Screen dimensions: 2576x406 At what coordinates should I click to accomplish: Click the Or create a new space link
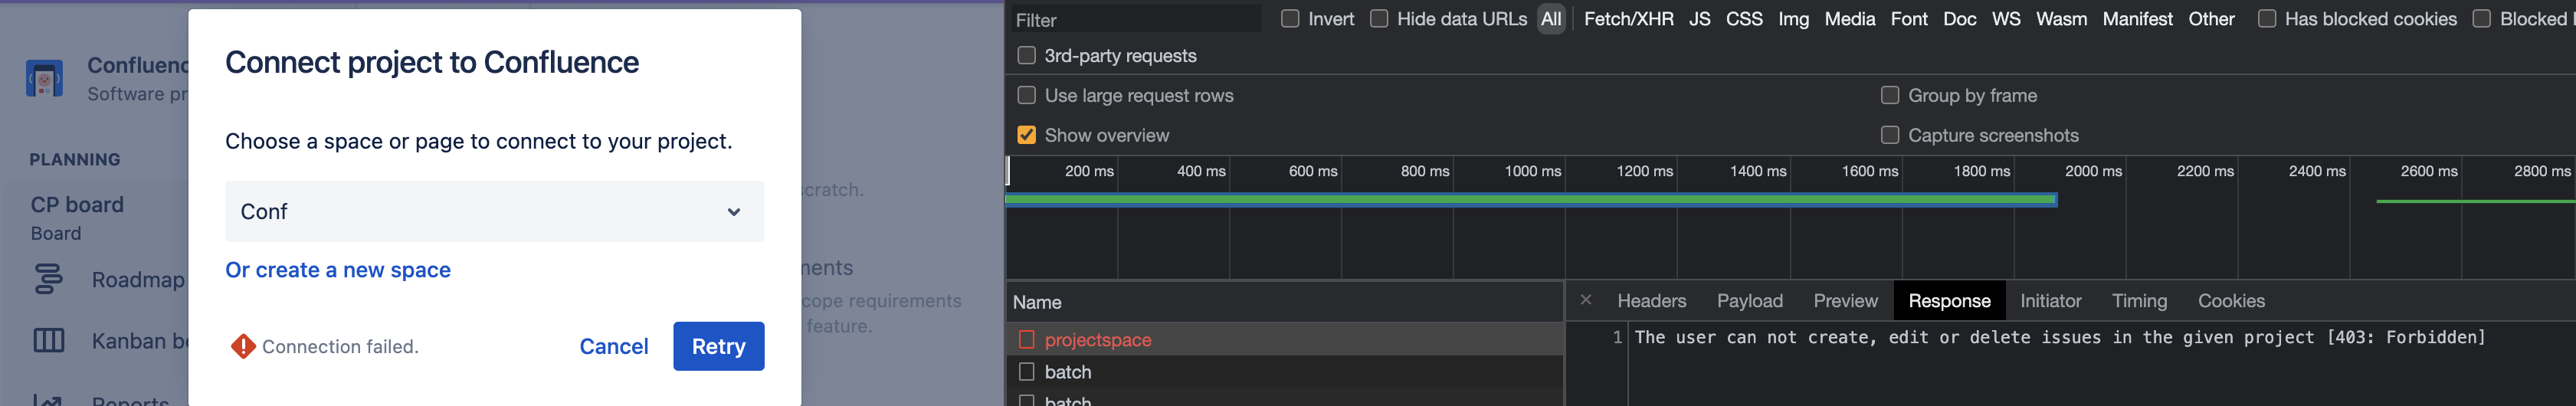coord(338,270)
